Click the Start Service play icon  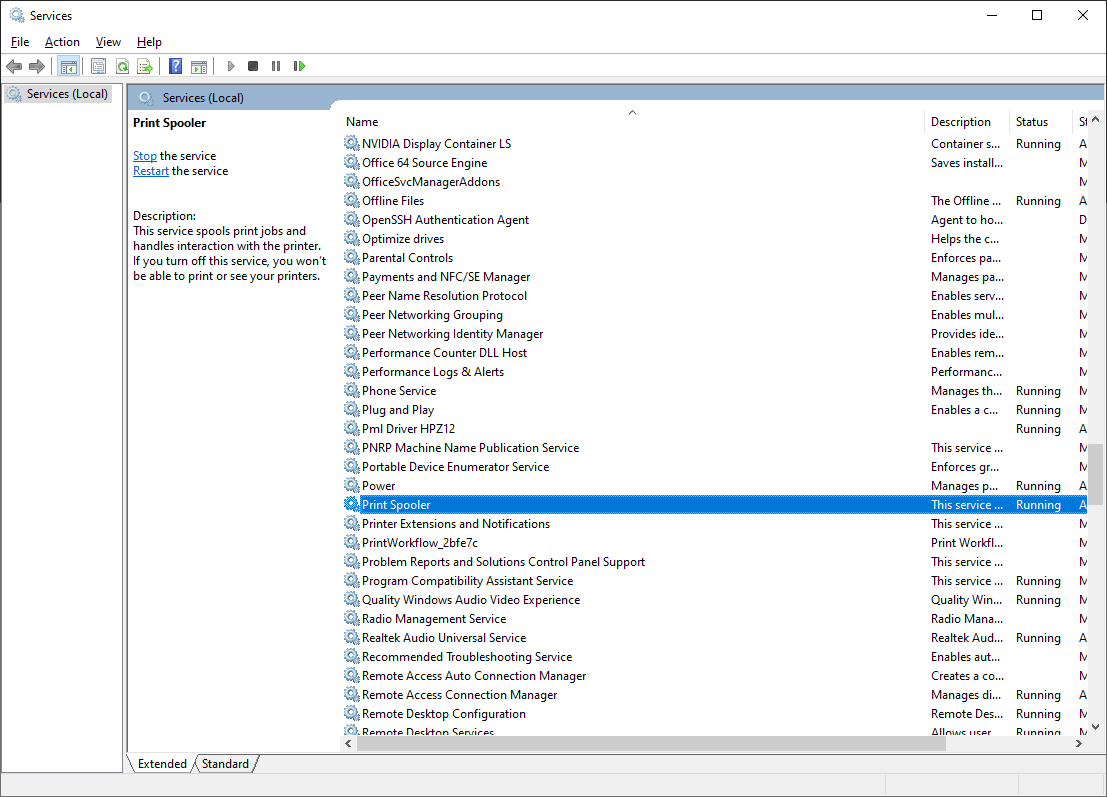(231, 66)
